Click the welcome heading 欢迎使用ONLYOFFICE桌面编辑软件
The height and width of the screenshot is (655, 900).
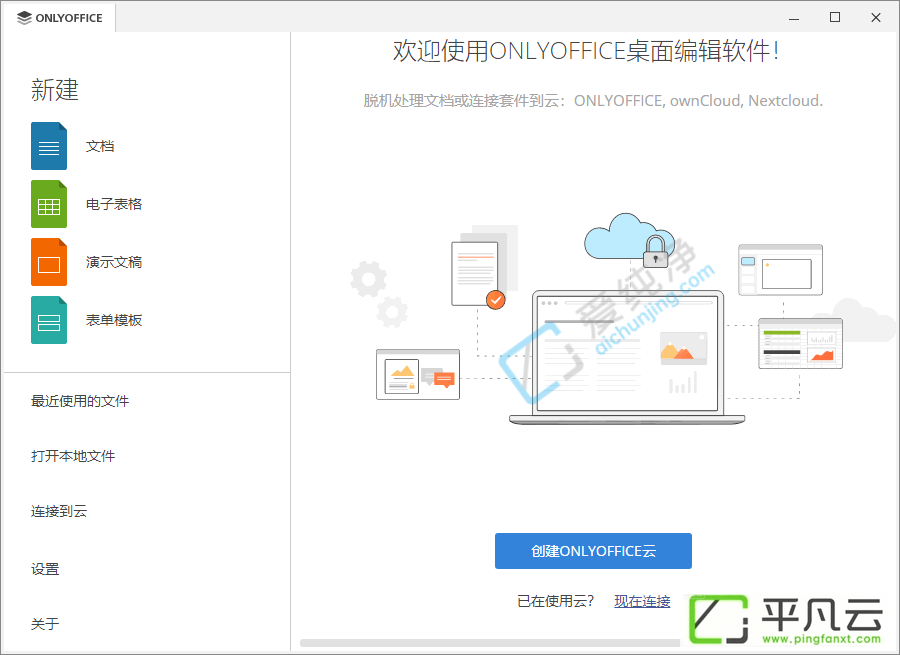point(586,51)
